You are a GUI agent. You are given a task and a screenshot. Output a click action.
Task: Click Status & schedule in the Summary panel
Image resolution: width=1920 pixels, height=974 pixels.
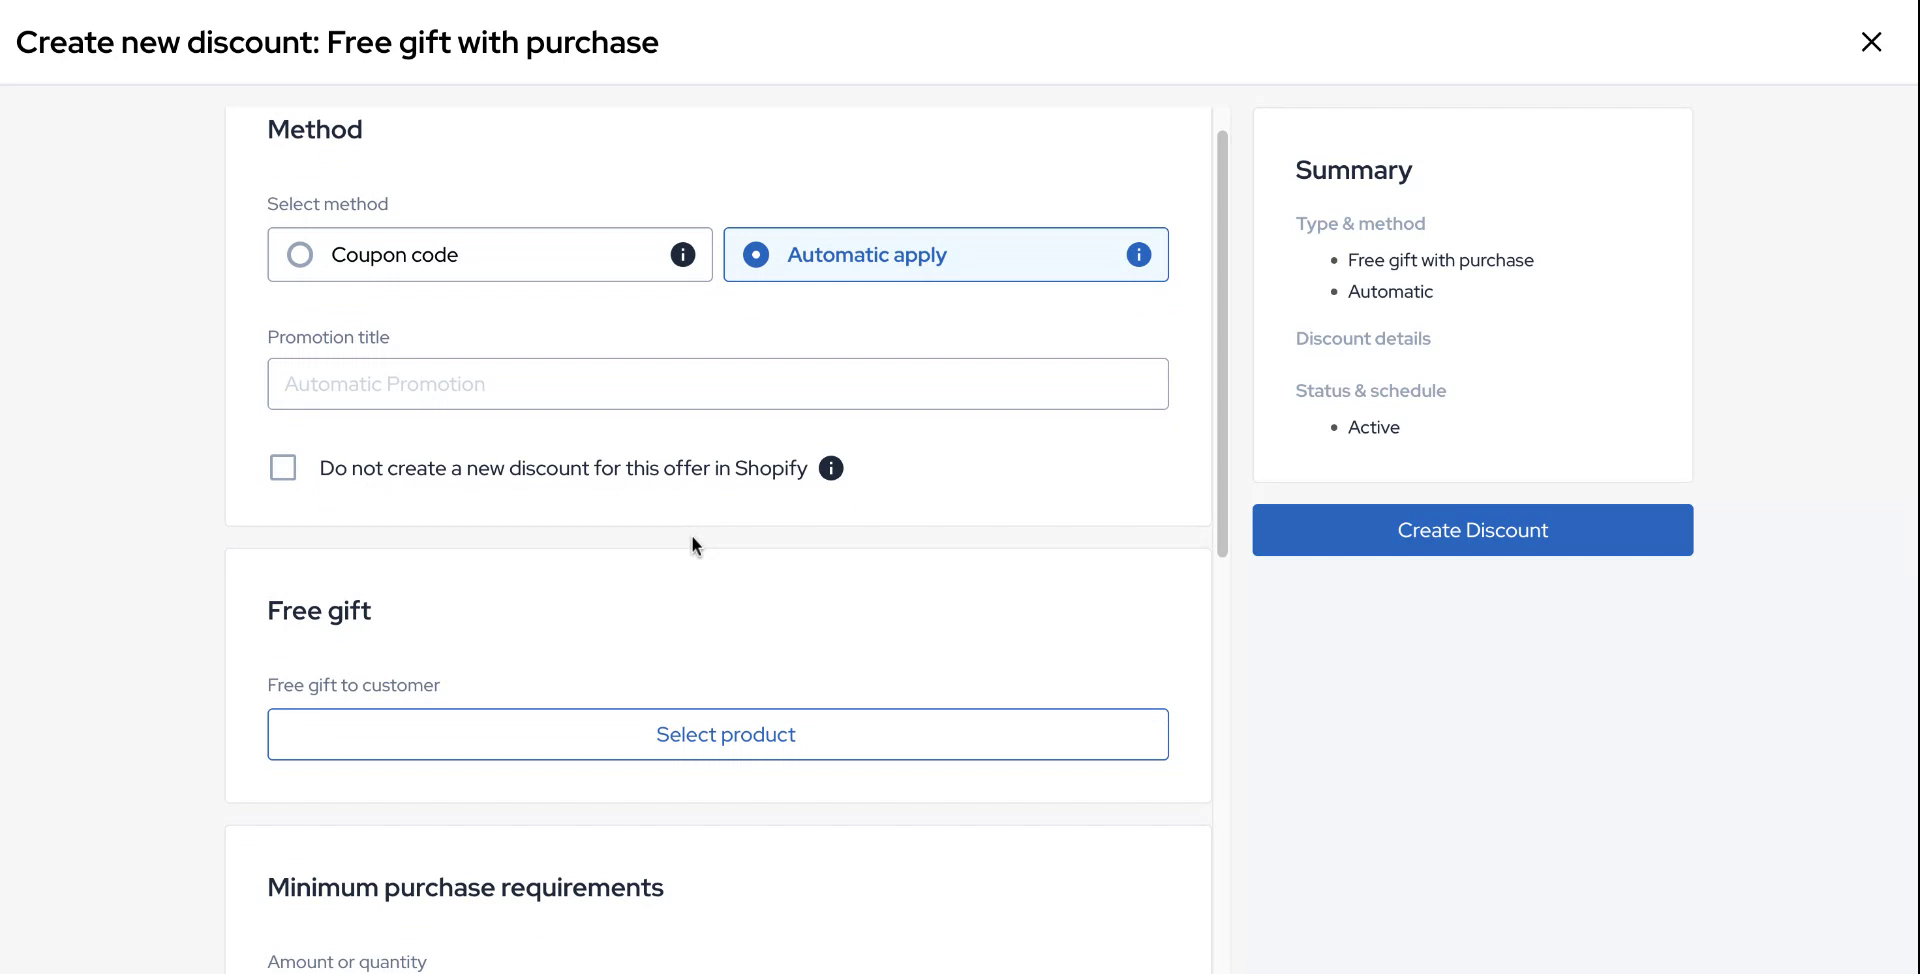coord(1370,391)
